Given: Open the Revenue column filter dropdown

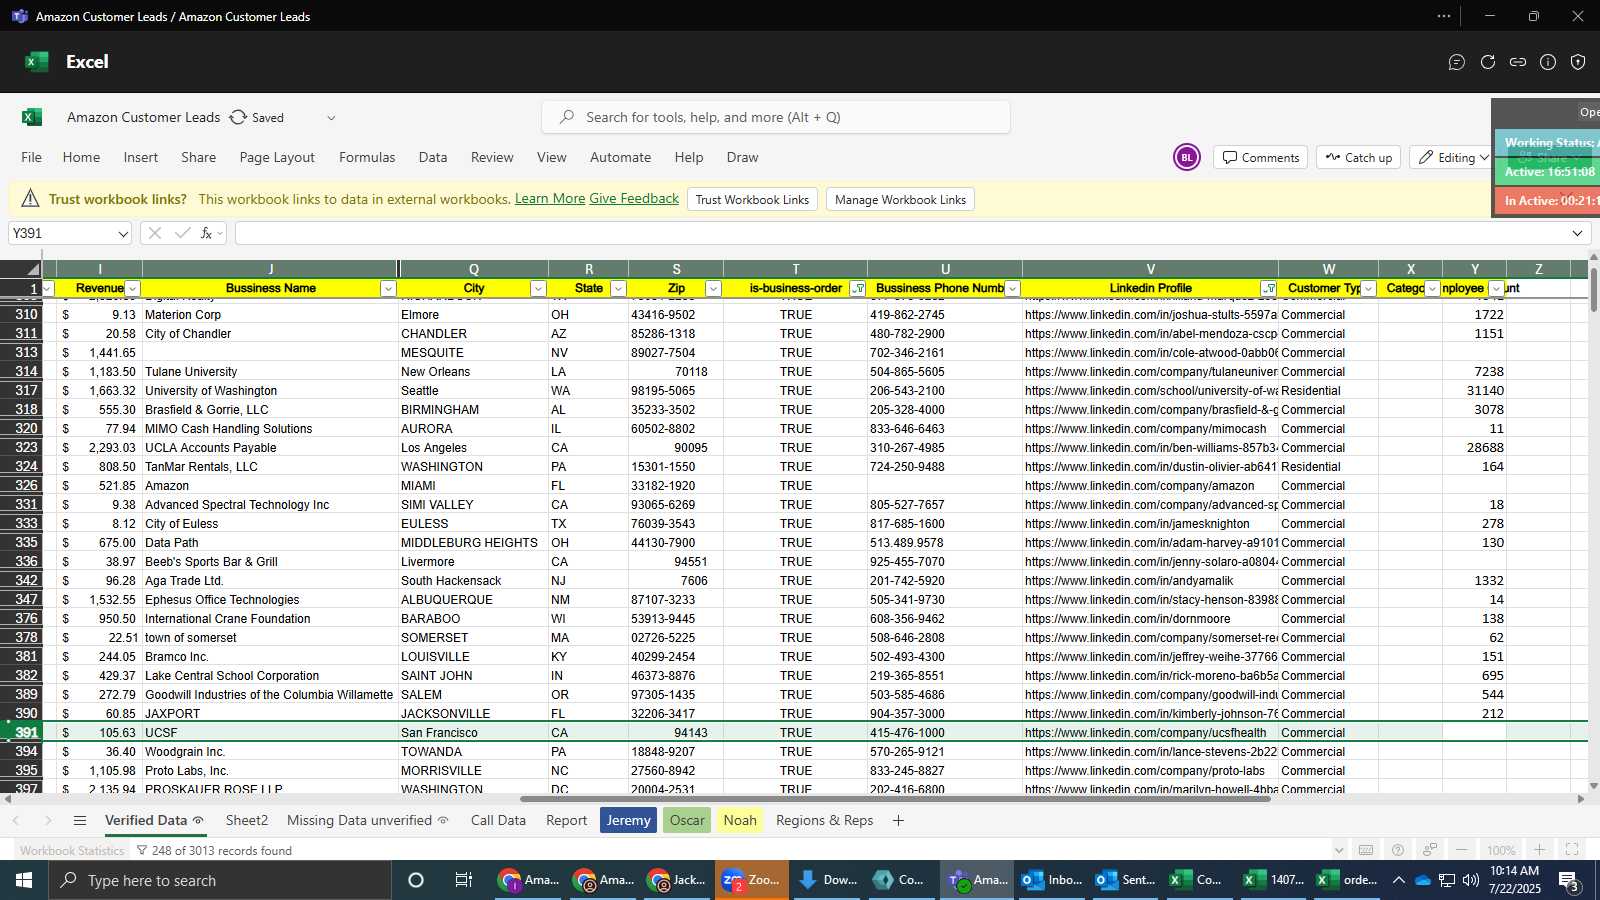Looking at the screenshot, I should [134, 288].
